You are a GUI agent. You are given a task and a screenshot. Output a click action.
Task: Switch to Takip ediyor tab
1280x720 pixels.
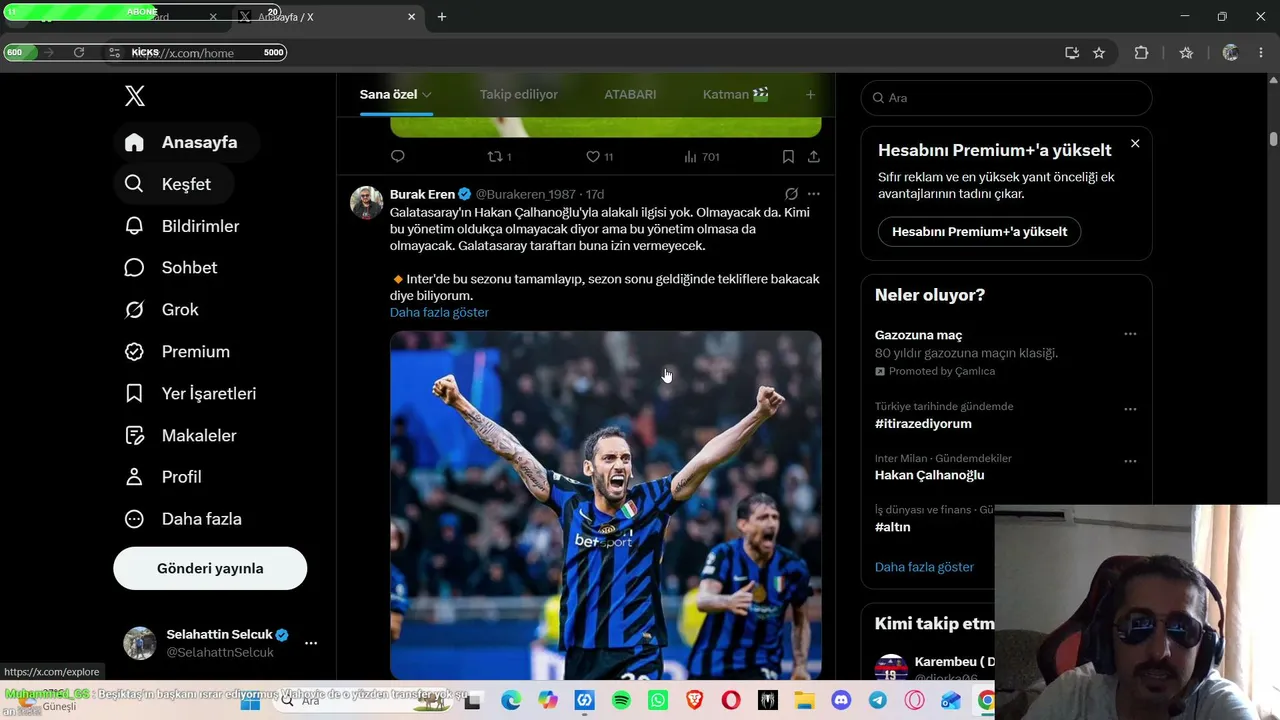(x=519, y=95)
